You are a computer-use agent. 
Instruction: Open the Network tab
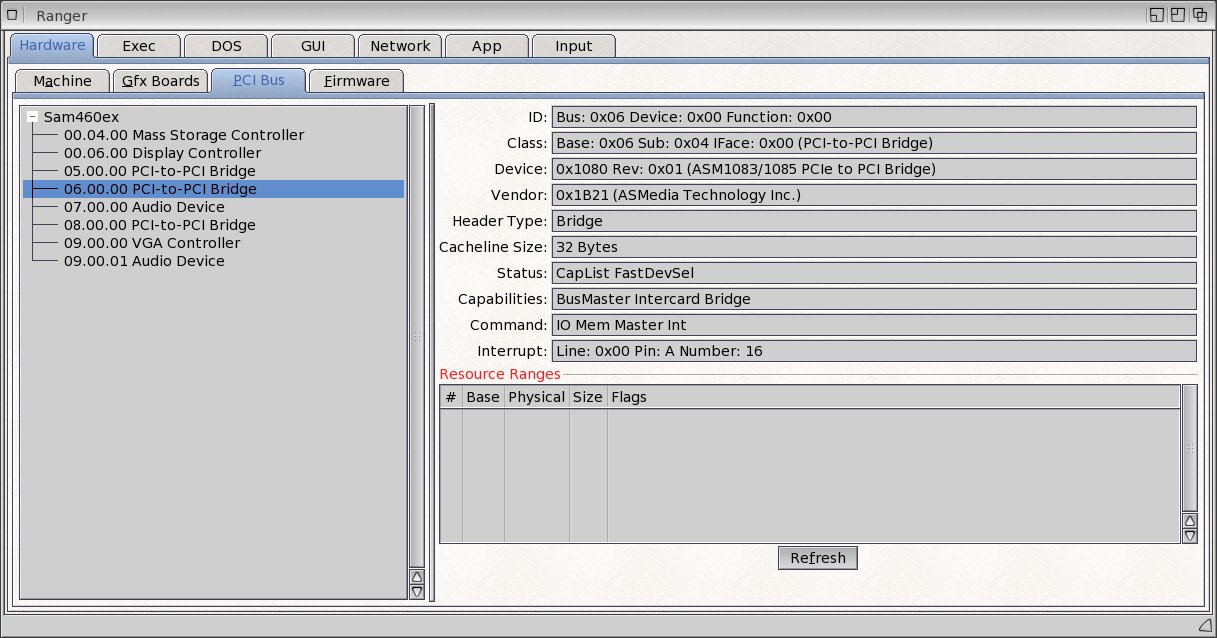(x=400, y=46)
